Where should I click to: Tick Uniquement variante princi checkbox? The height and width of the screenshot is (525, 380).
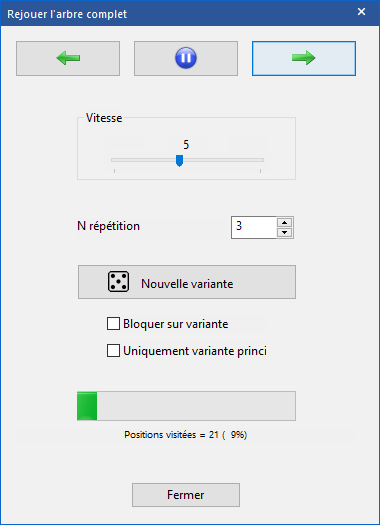click(113, 351)
